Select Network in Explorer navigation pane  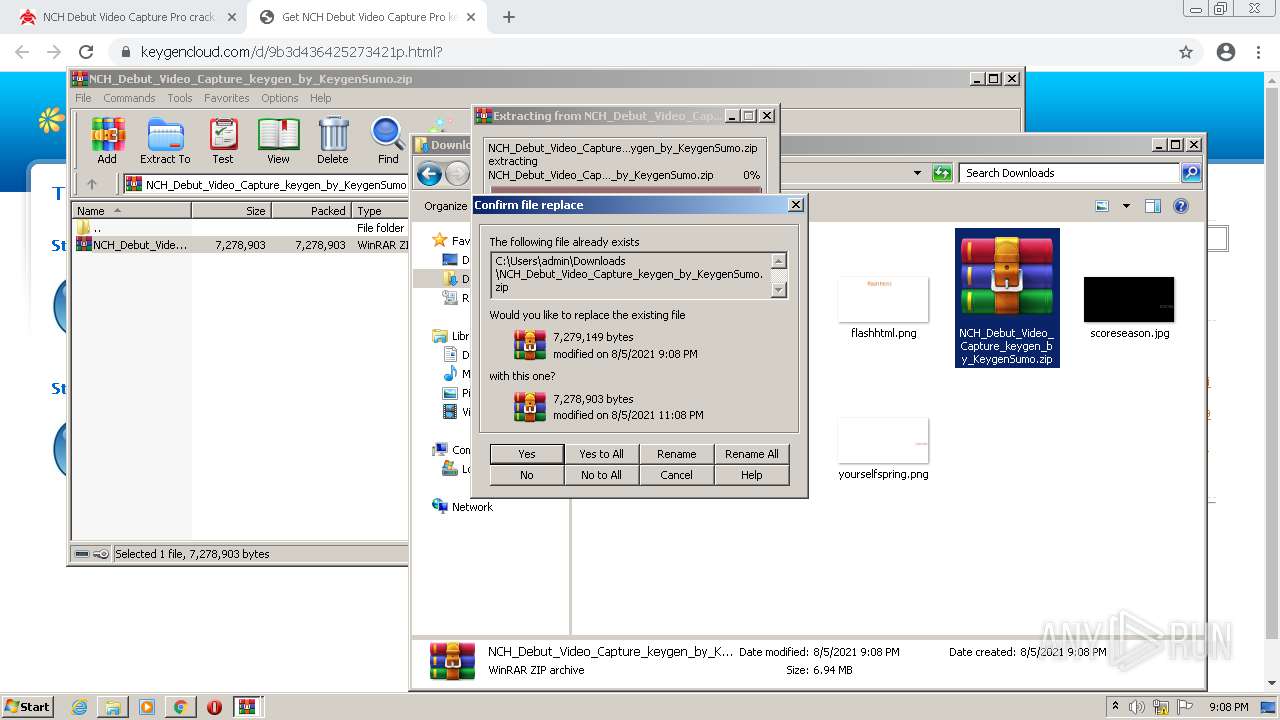coord(472,507)
